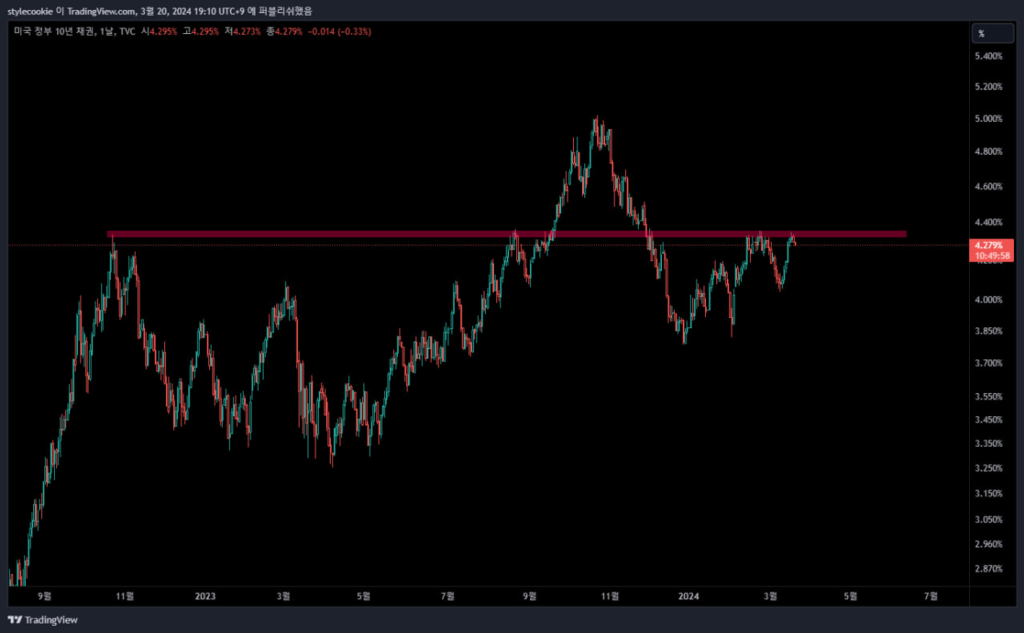Click the 3.700% price axis label
The image size is (1024, 633).
point(988,363)
